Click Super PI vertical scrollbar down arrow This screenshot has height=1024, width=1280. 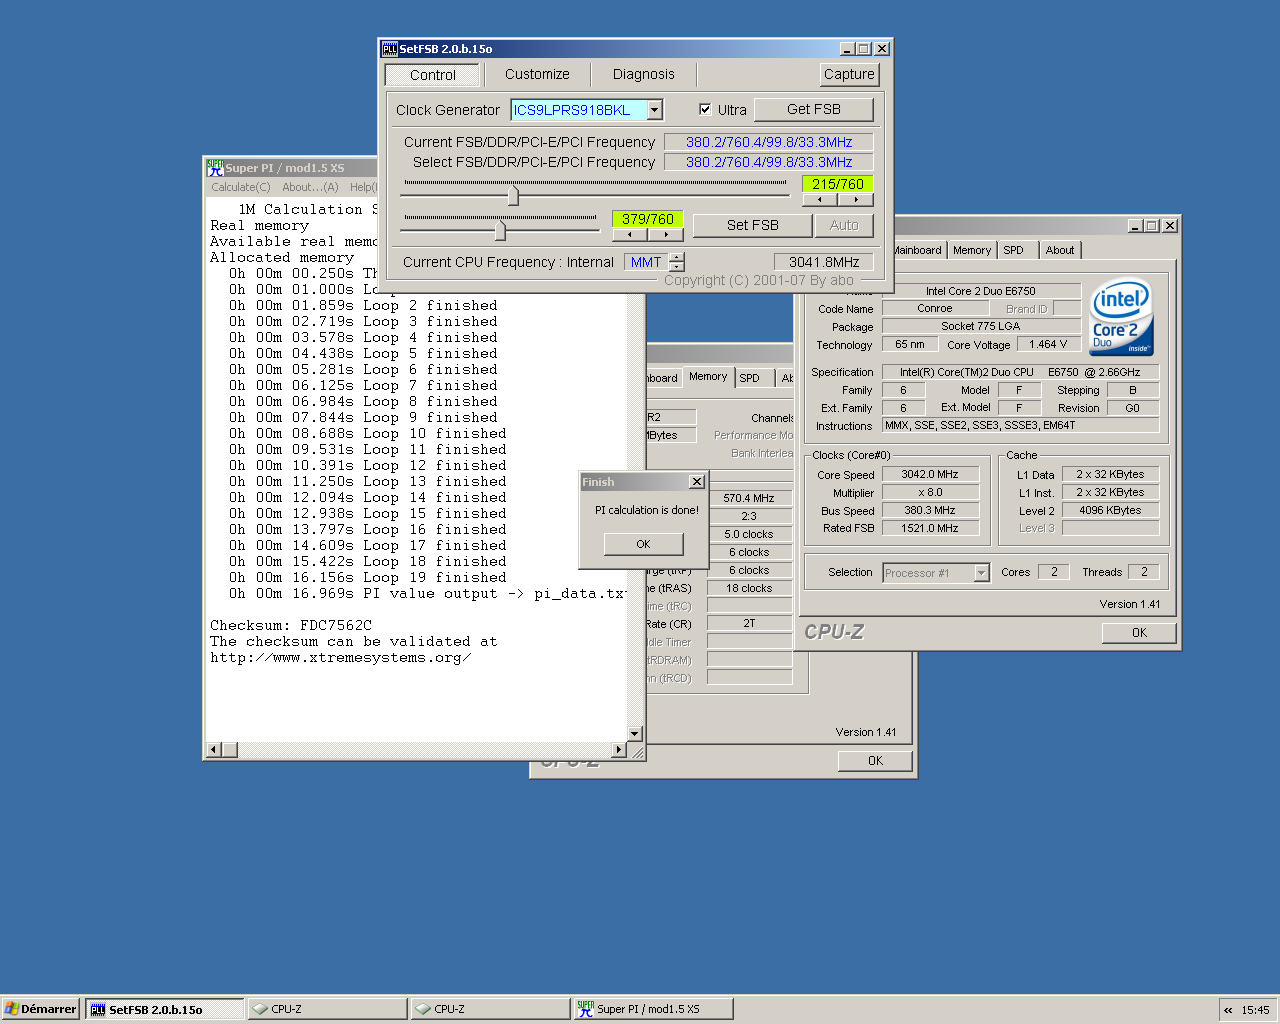pyautogui.click(x=634, y=733)
